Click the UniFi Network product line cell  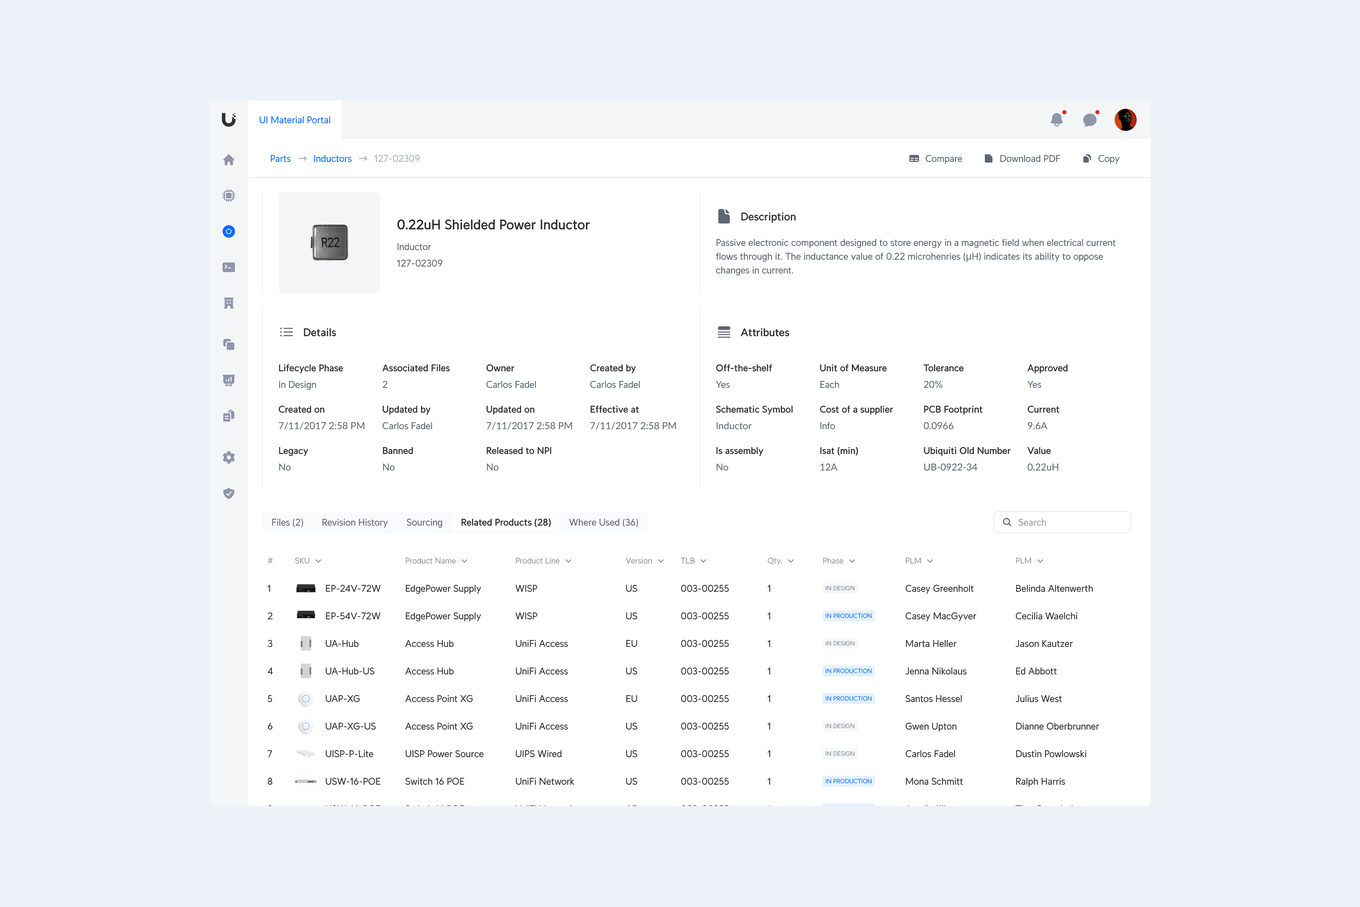click(544, 782)
